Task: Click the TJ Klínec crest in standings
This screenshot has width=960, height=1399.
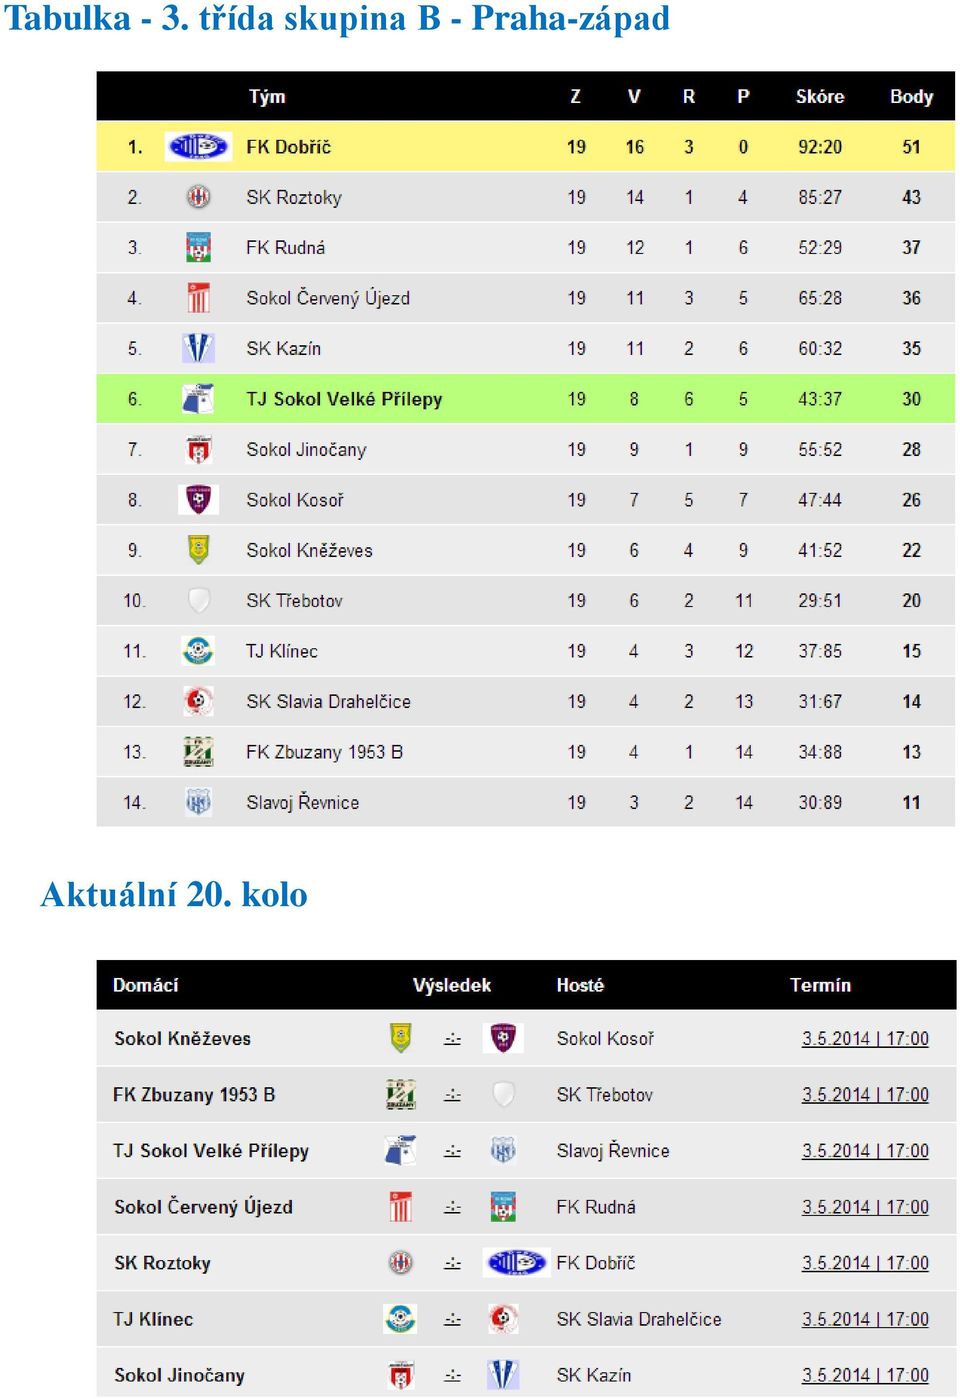Action: [198, 651]
